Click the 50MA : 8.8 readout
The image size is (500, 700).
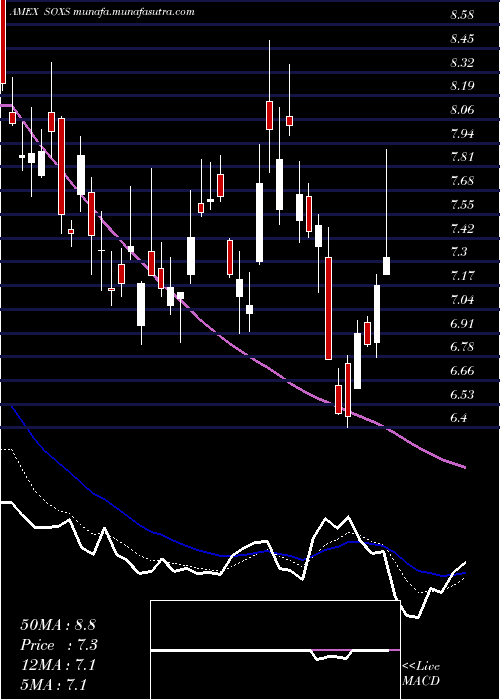tap(58, 625)
